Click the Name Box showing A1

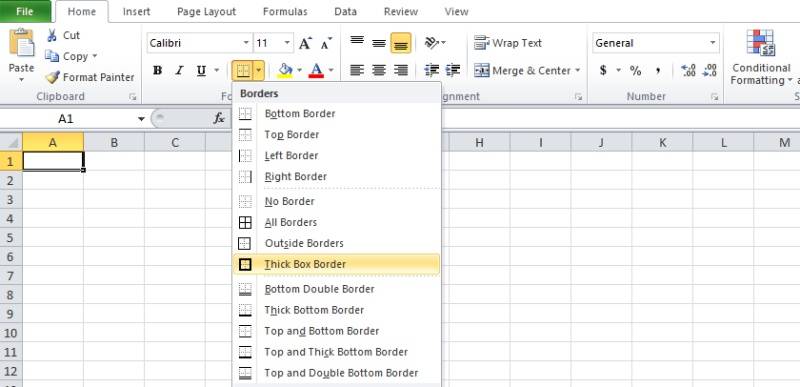(x=66, y=119)
